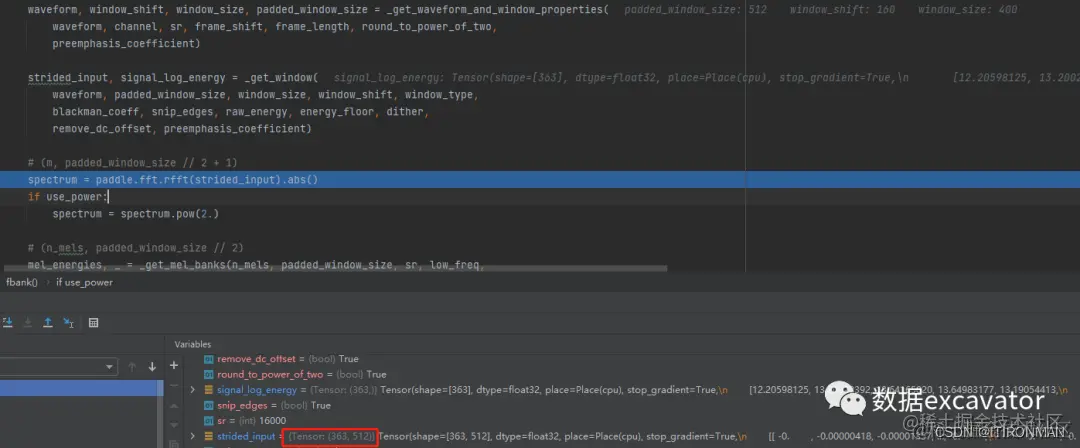Click the 'preemphasis_coefficient)' line under round_to_power_of_two
1080x448 pixels.
(x=126, y=43)
